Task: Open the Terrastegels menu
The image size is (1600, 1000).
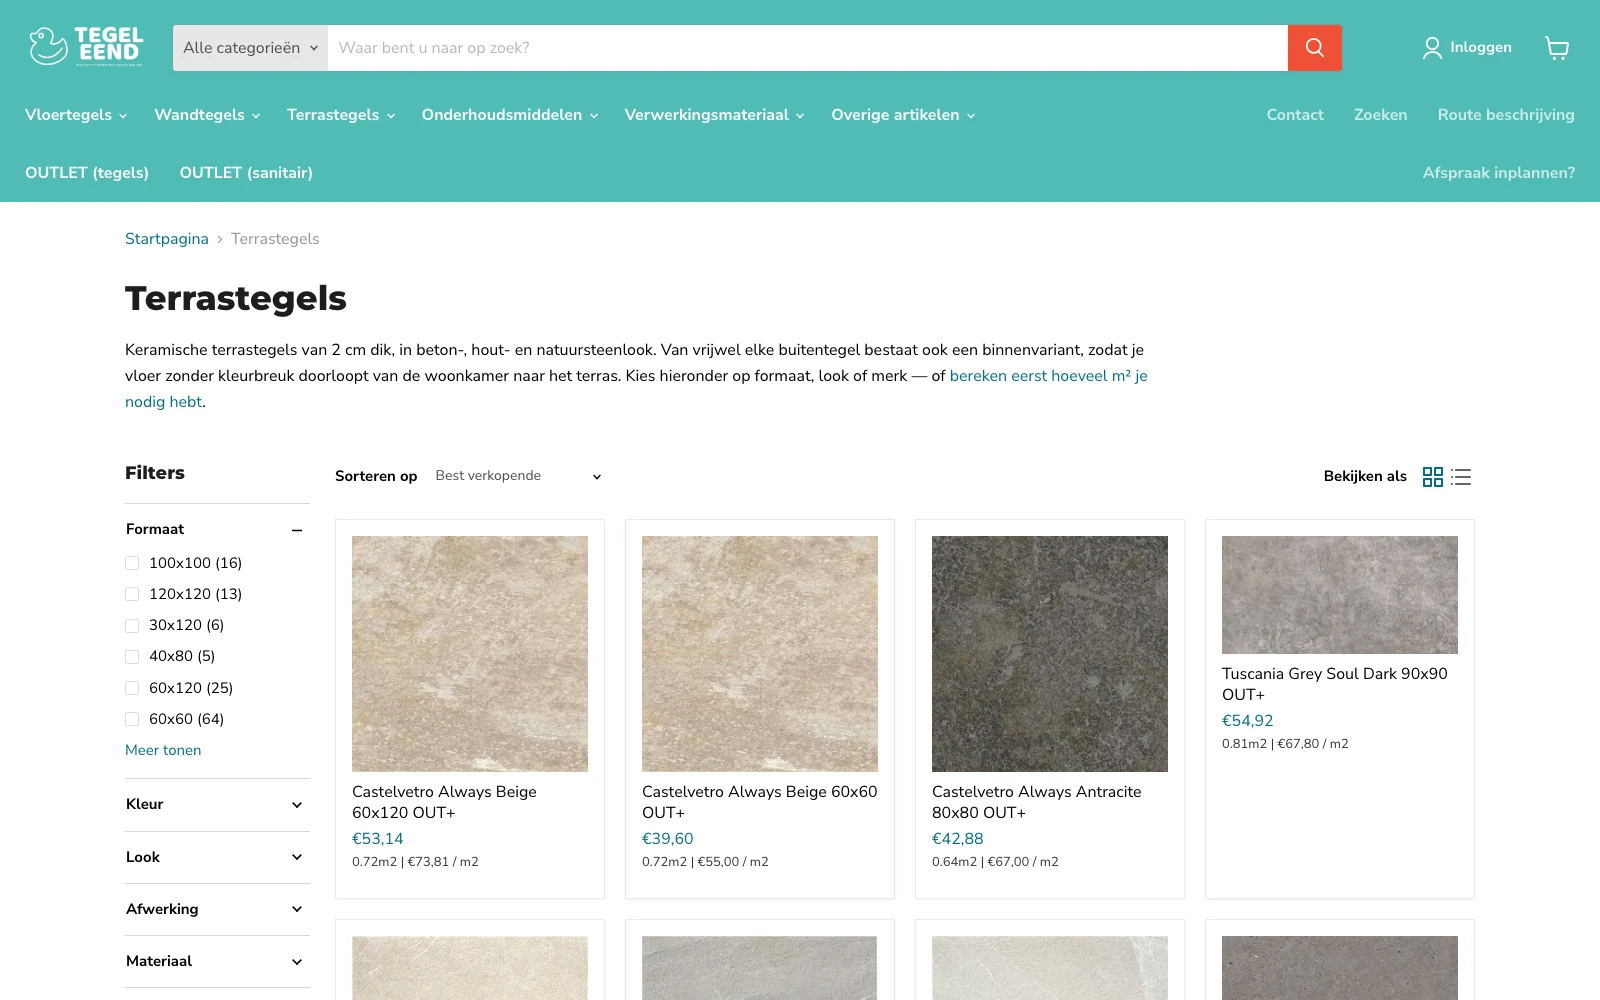Action: click(x=341, y=115)
